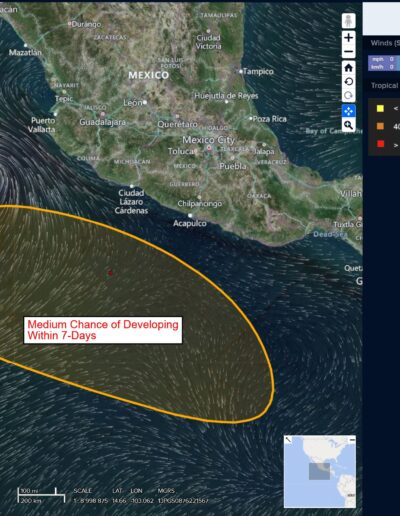The height and width of the screenshot is (516, 400).
Task: Click the MGRS coordinate readout
Action: tap(183, 501)
